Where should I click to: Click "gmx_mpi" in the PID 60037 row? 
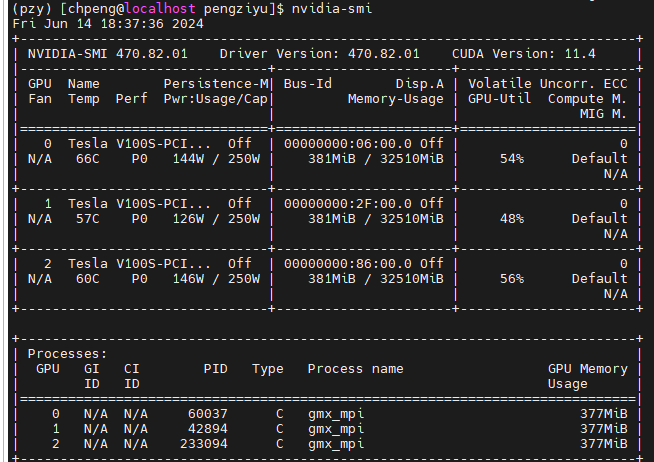point(336,414)
